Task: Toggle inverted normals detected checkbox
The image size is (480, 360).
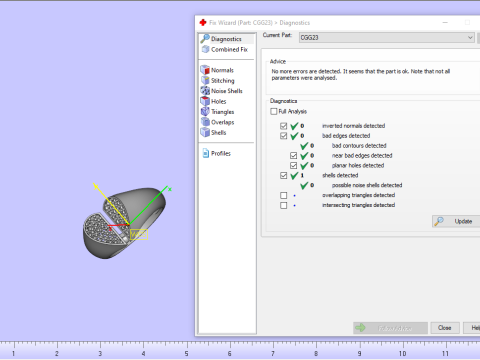Action: [x=284, y=126]
